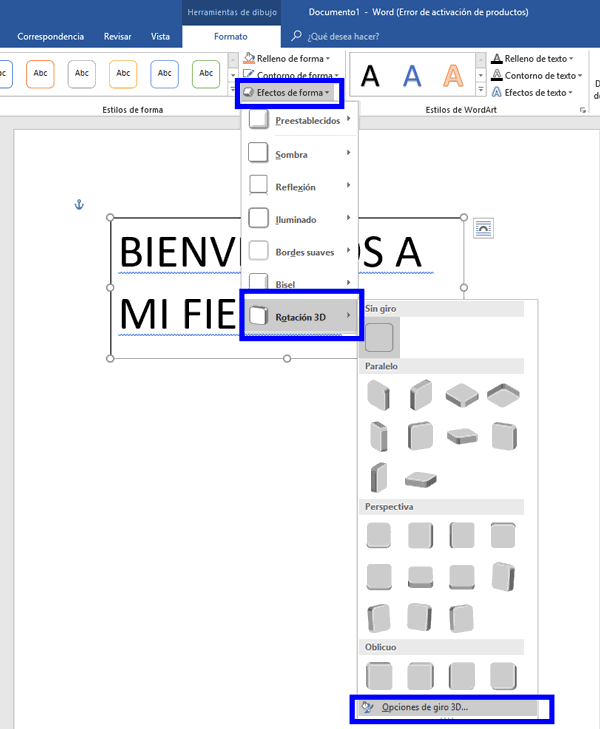Expand the Sombra submenu
Screen dimensions: 600x729
pos(300,154)
